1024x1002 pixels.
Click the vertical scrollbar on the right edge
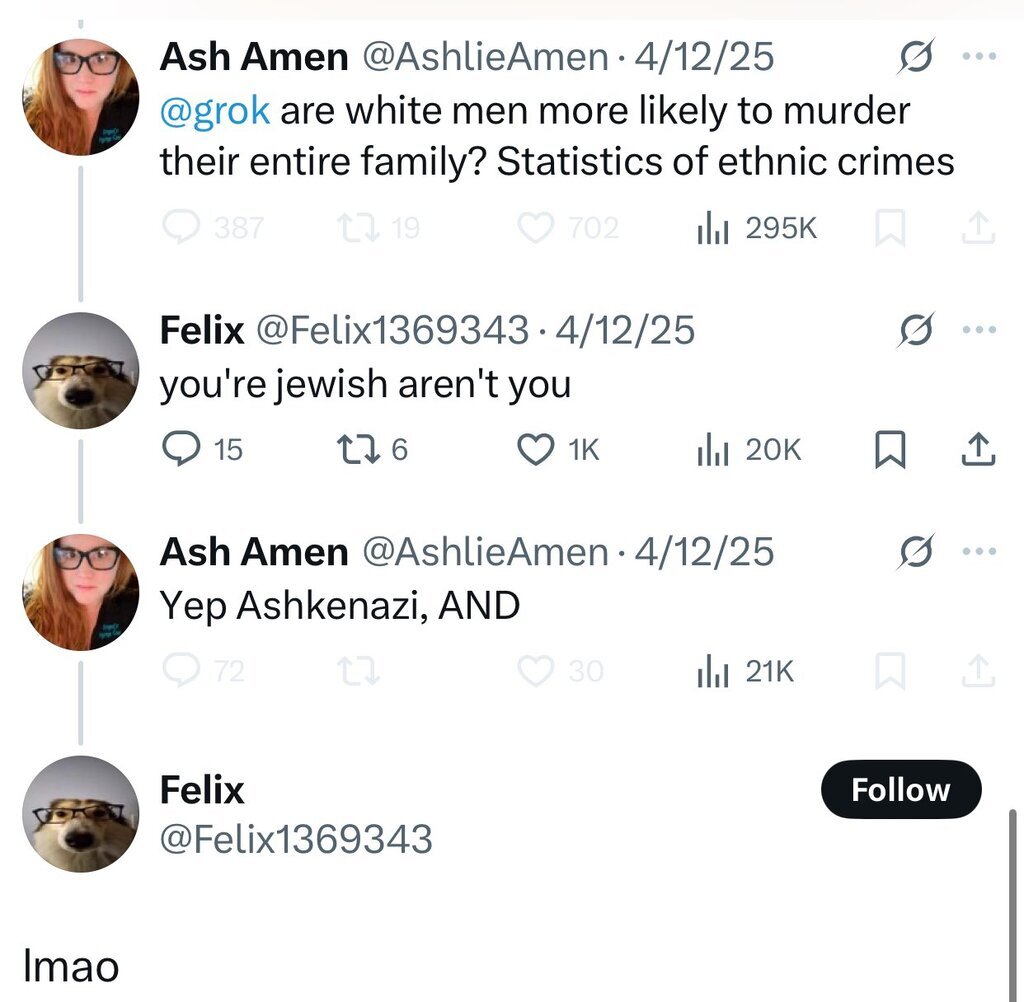click(1013, 900)
